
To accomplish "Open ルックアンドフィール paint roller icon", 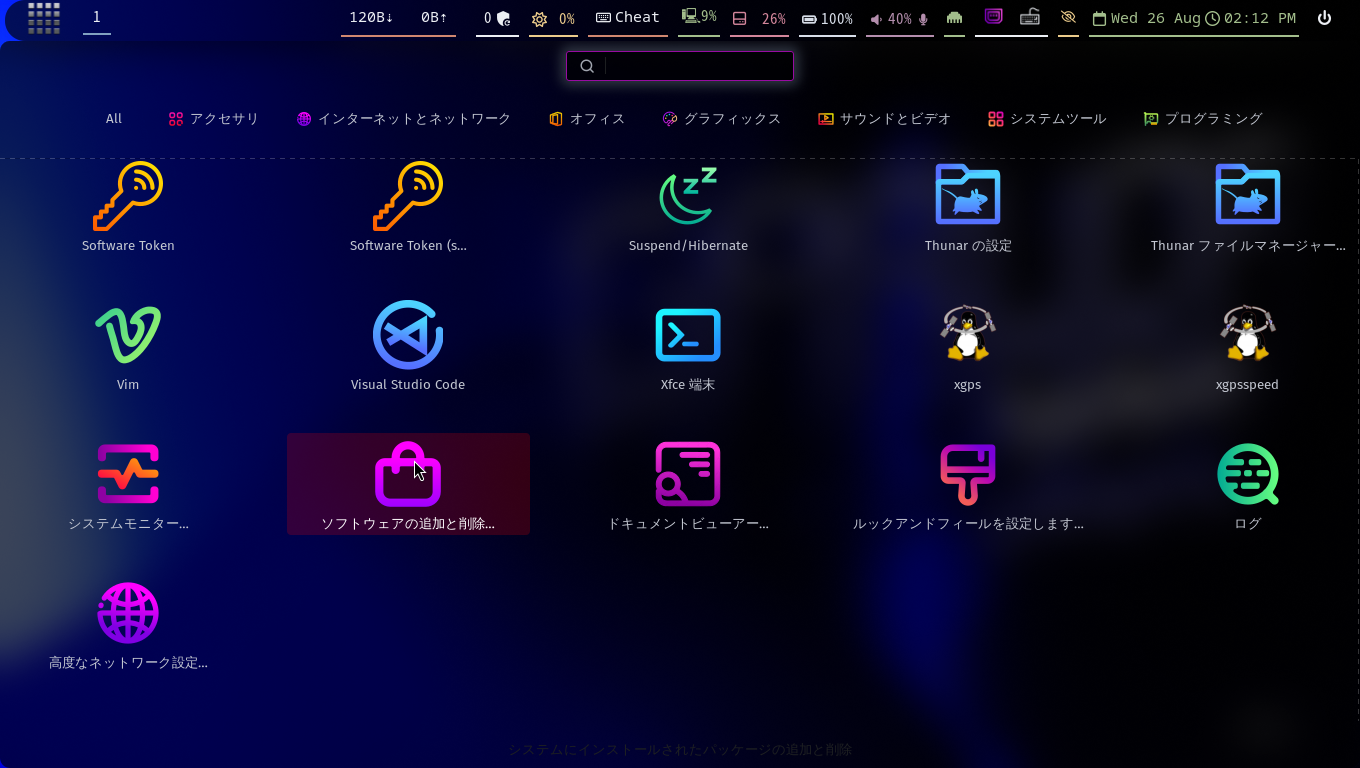I will click(x=968, y=474).
